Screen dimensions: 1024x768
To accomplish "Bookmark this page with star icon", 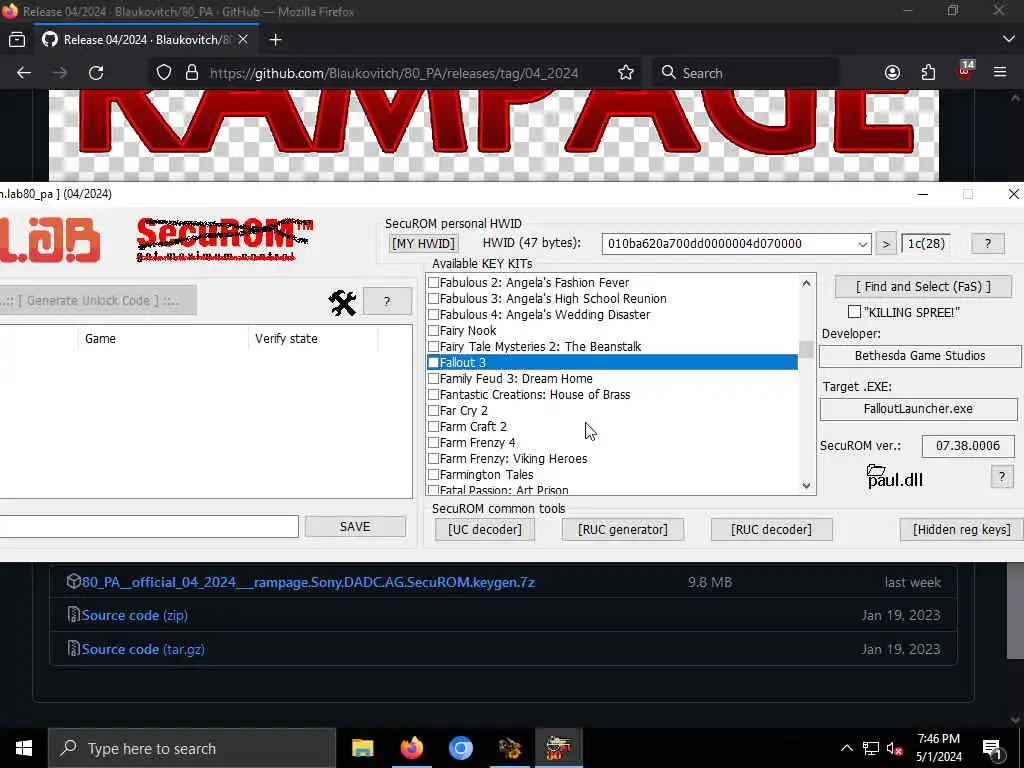I will 626,72.
